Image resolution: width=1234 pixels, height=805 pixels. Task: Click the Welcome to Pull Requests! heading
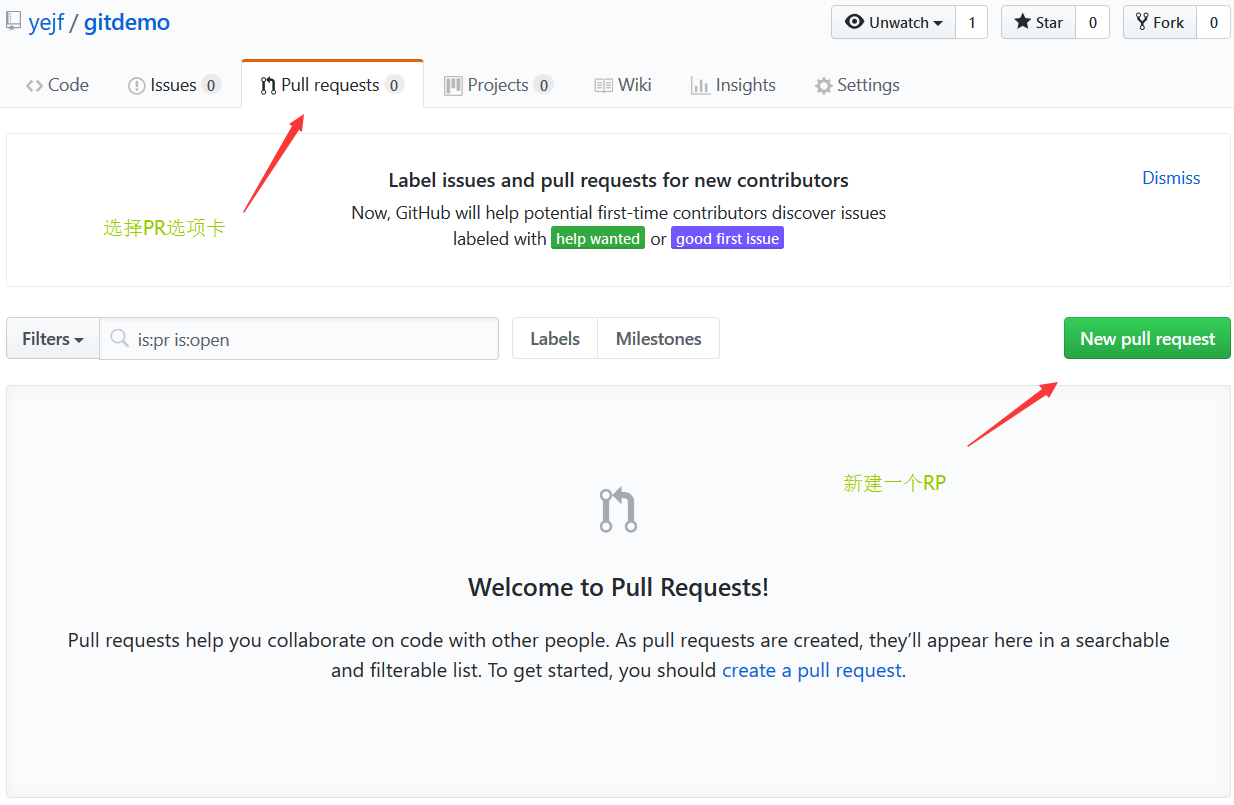click(x=618, y=587)
